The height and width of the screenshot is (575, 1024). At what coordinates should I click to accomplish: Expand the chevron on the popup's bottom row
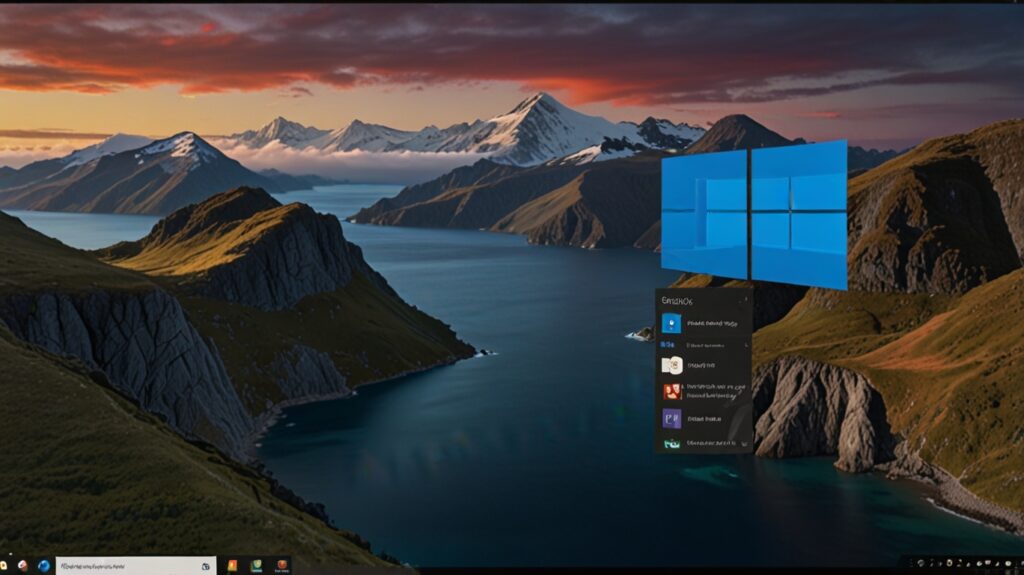point(745,444)
